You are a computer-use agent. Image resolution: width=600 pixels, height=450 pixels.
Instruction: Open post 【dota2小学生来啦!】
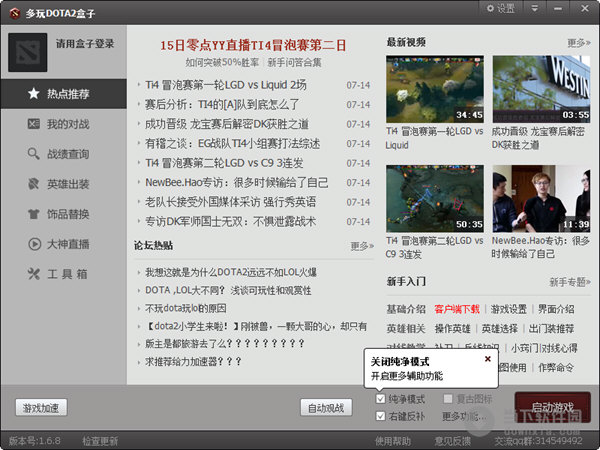click(x=256, y=326)
